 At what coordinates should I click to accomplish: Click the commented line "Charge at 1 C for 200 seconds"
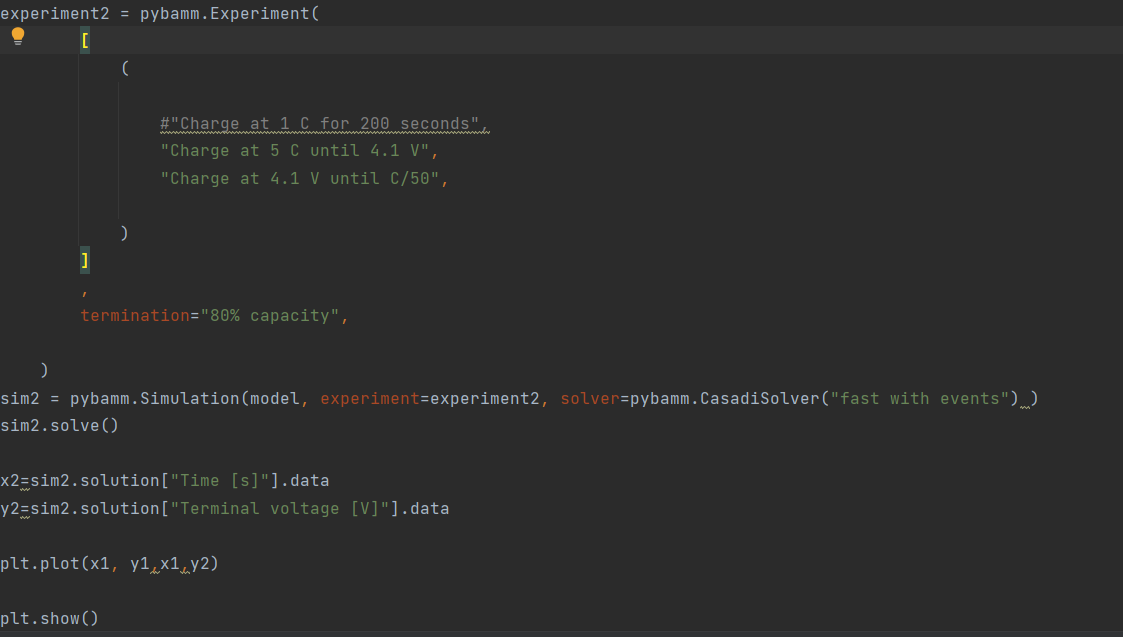point(324,124)
